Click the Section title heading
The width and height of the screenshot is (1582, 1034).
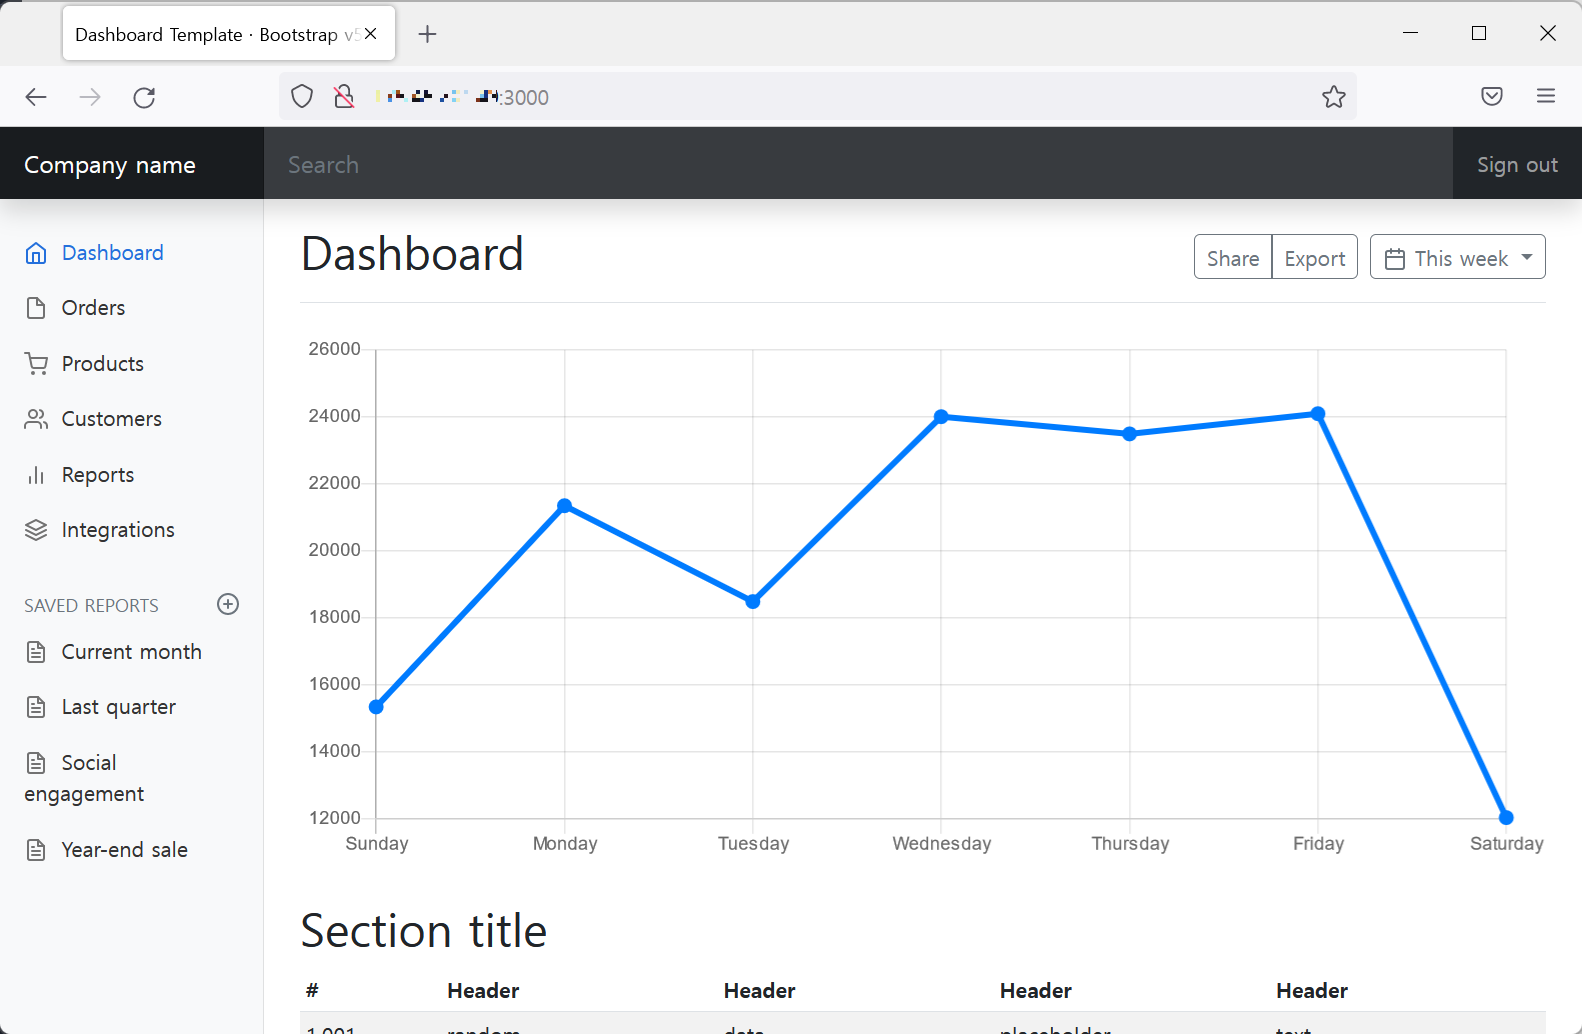(x=424, y=931)
